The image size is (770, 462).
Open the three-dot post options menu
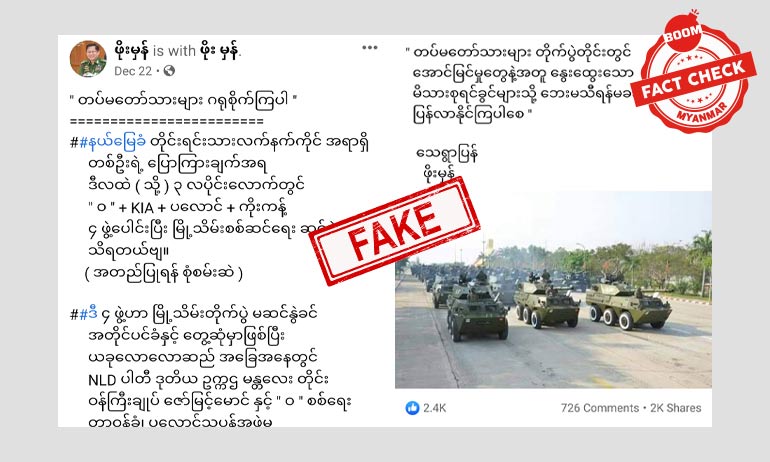[x=369, y=48]
